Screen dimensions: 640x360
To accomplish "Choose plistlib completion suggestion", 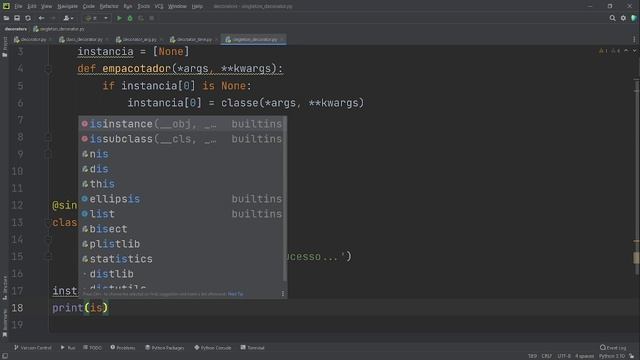I will pos(182,244).
